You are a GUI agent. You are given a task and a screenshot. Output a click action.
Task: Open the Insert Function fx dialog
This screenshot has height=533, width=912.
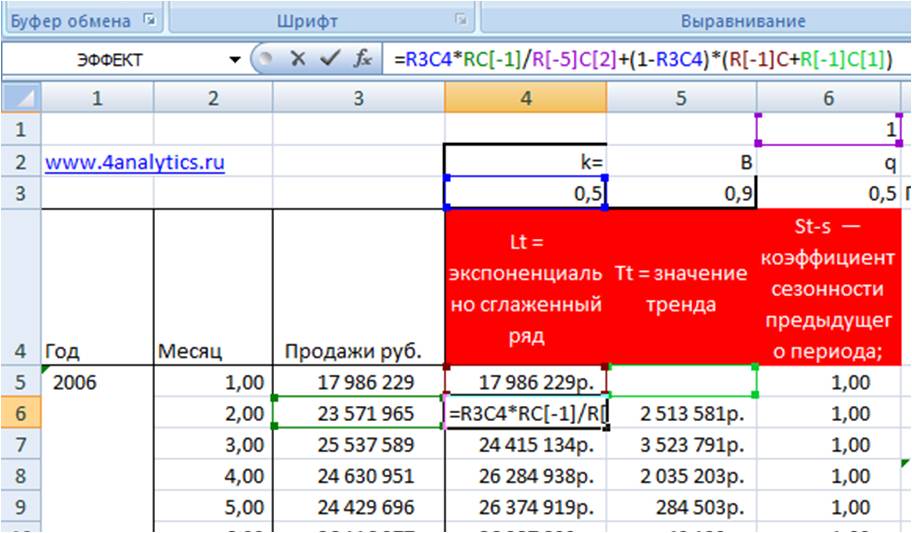(363, 58)
